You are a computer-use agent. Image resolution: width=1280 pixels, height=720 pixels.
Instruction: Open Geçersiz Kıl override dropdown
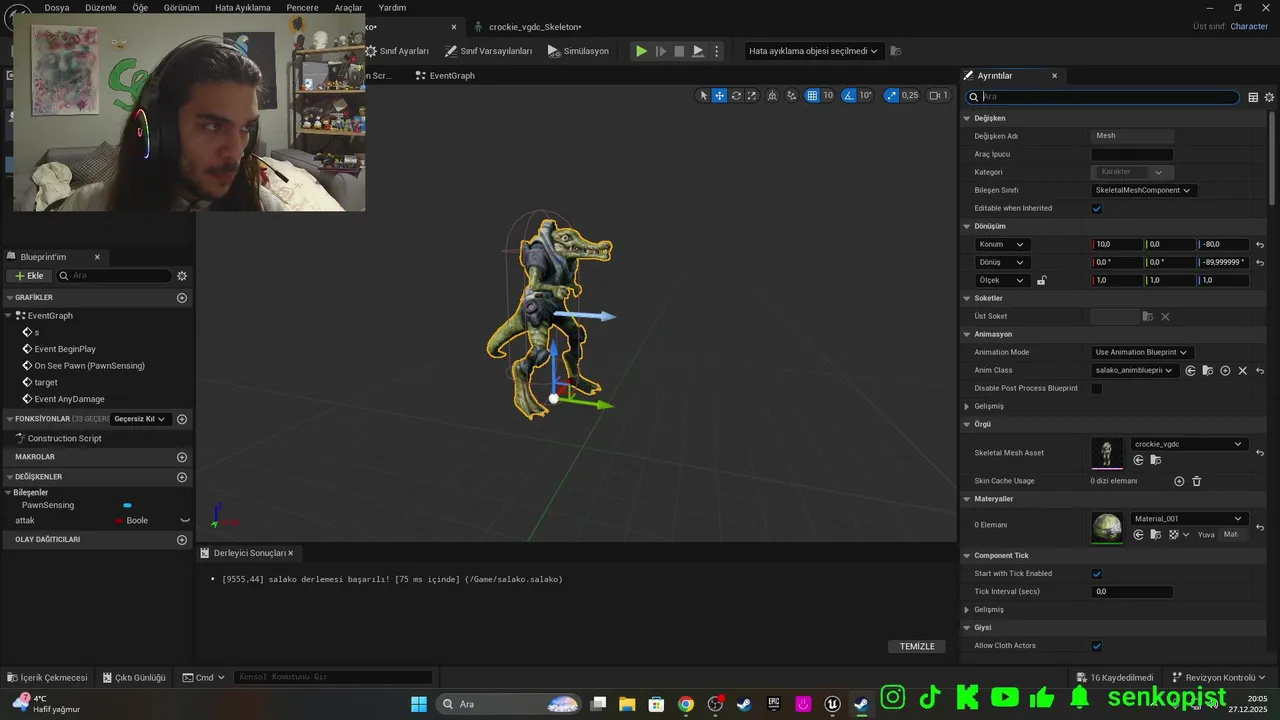click(x=140, y=419)
